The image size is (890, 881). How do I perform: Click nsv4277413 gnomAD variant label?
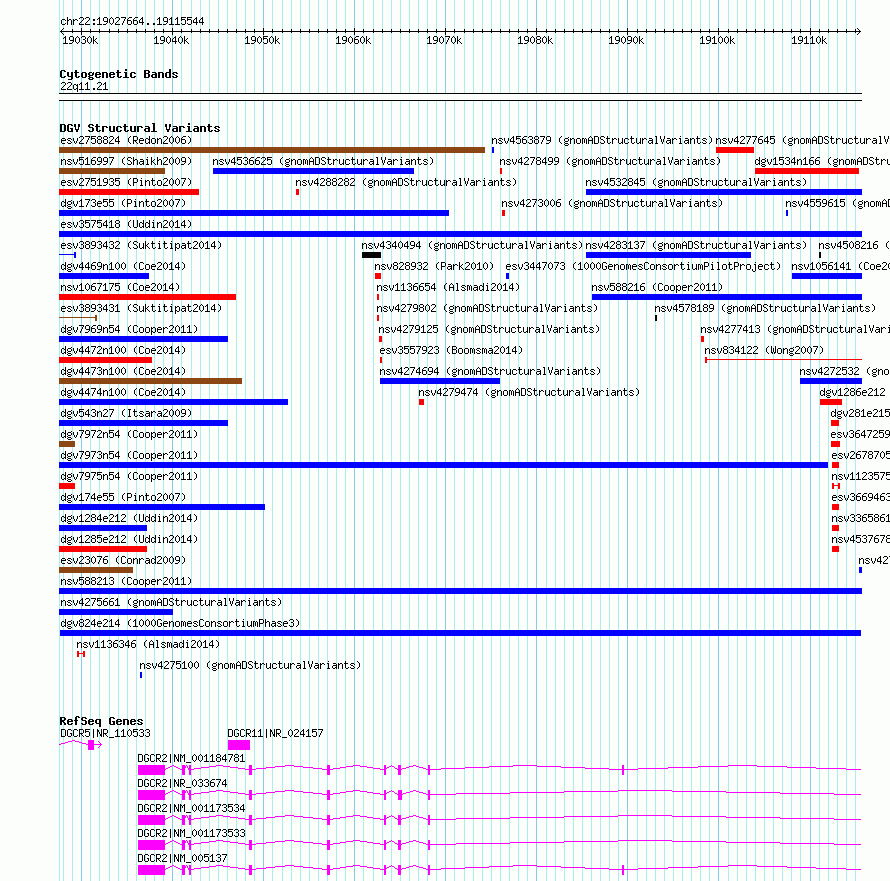pos(795,329)
